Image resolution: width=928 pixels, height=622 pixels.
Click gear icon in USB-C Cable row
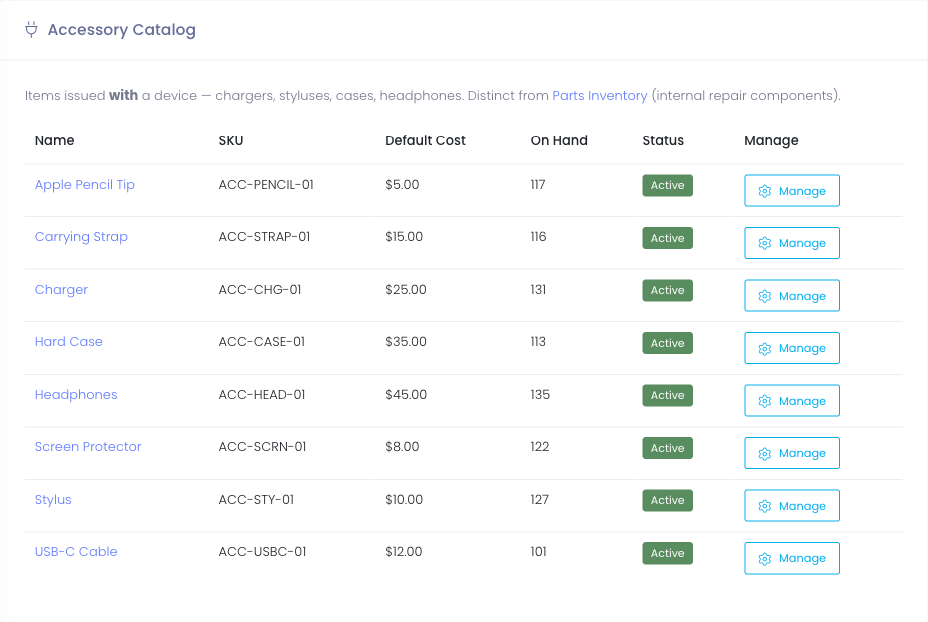pyautogui.click(x=765, y=559)
